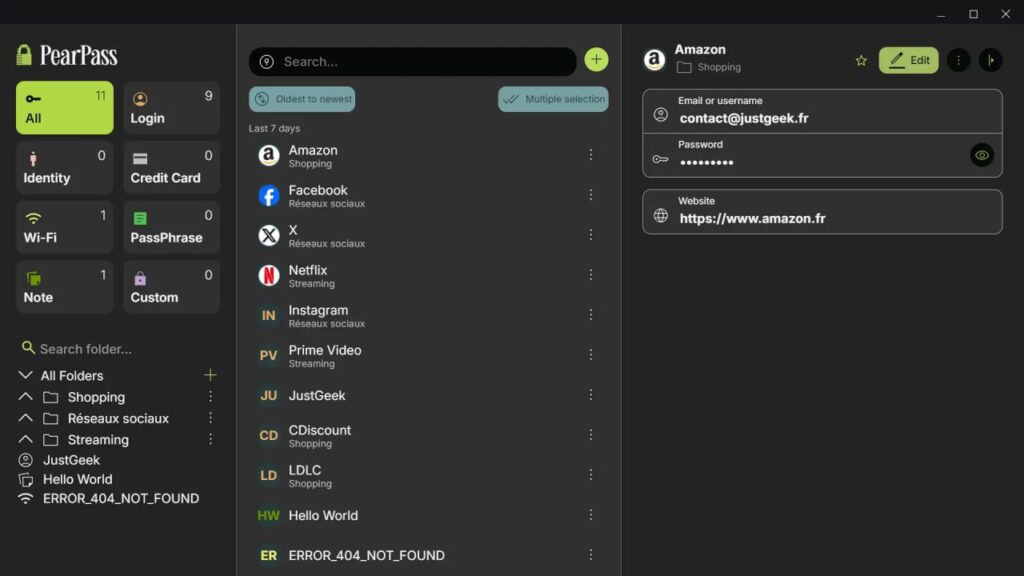Star the Amazon entry as favorite
Screen dimensions: 1024x576
coord(861,60)
